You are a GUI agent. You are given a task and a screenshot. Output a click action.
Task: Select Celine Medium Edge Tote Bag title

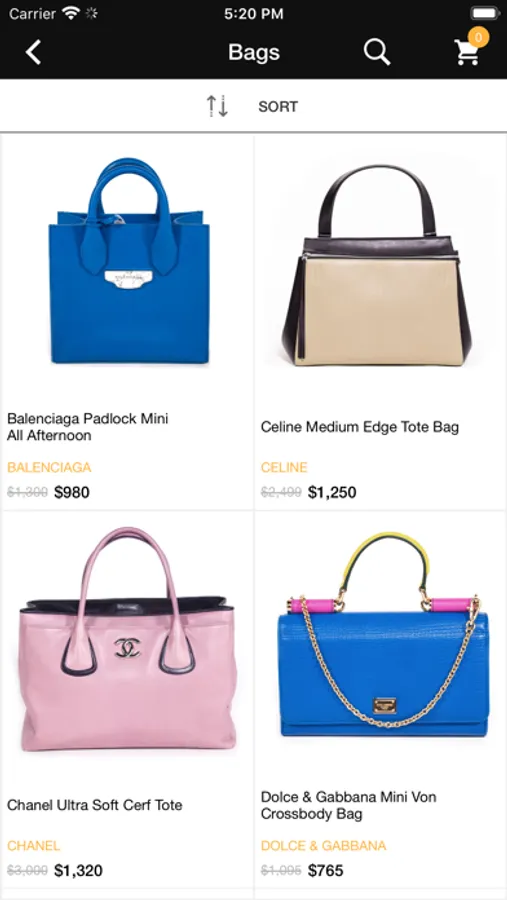point(359,427)
